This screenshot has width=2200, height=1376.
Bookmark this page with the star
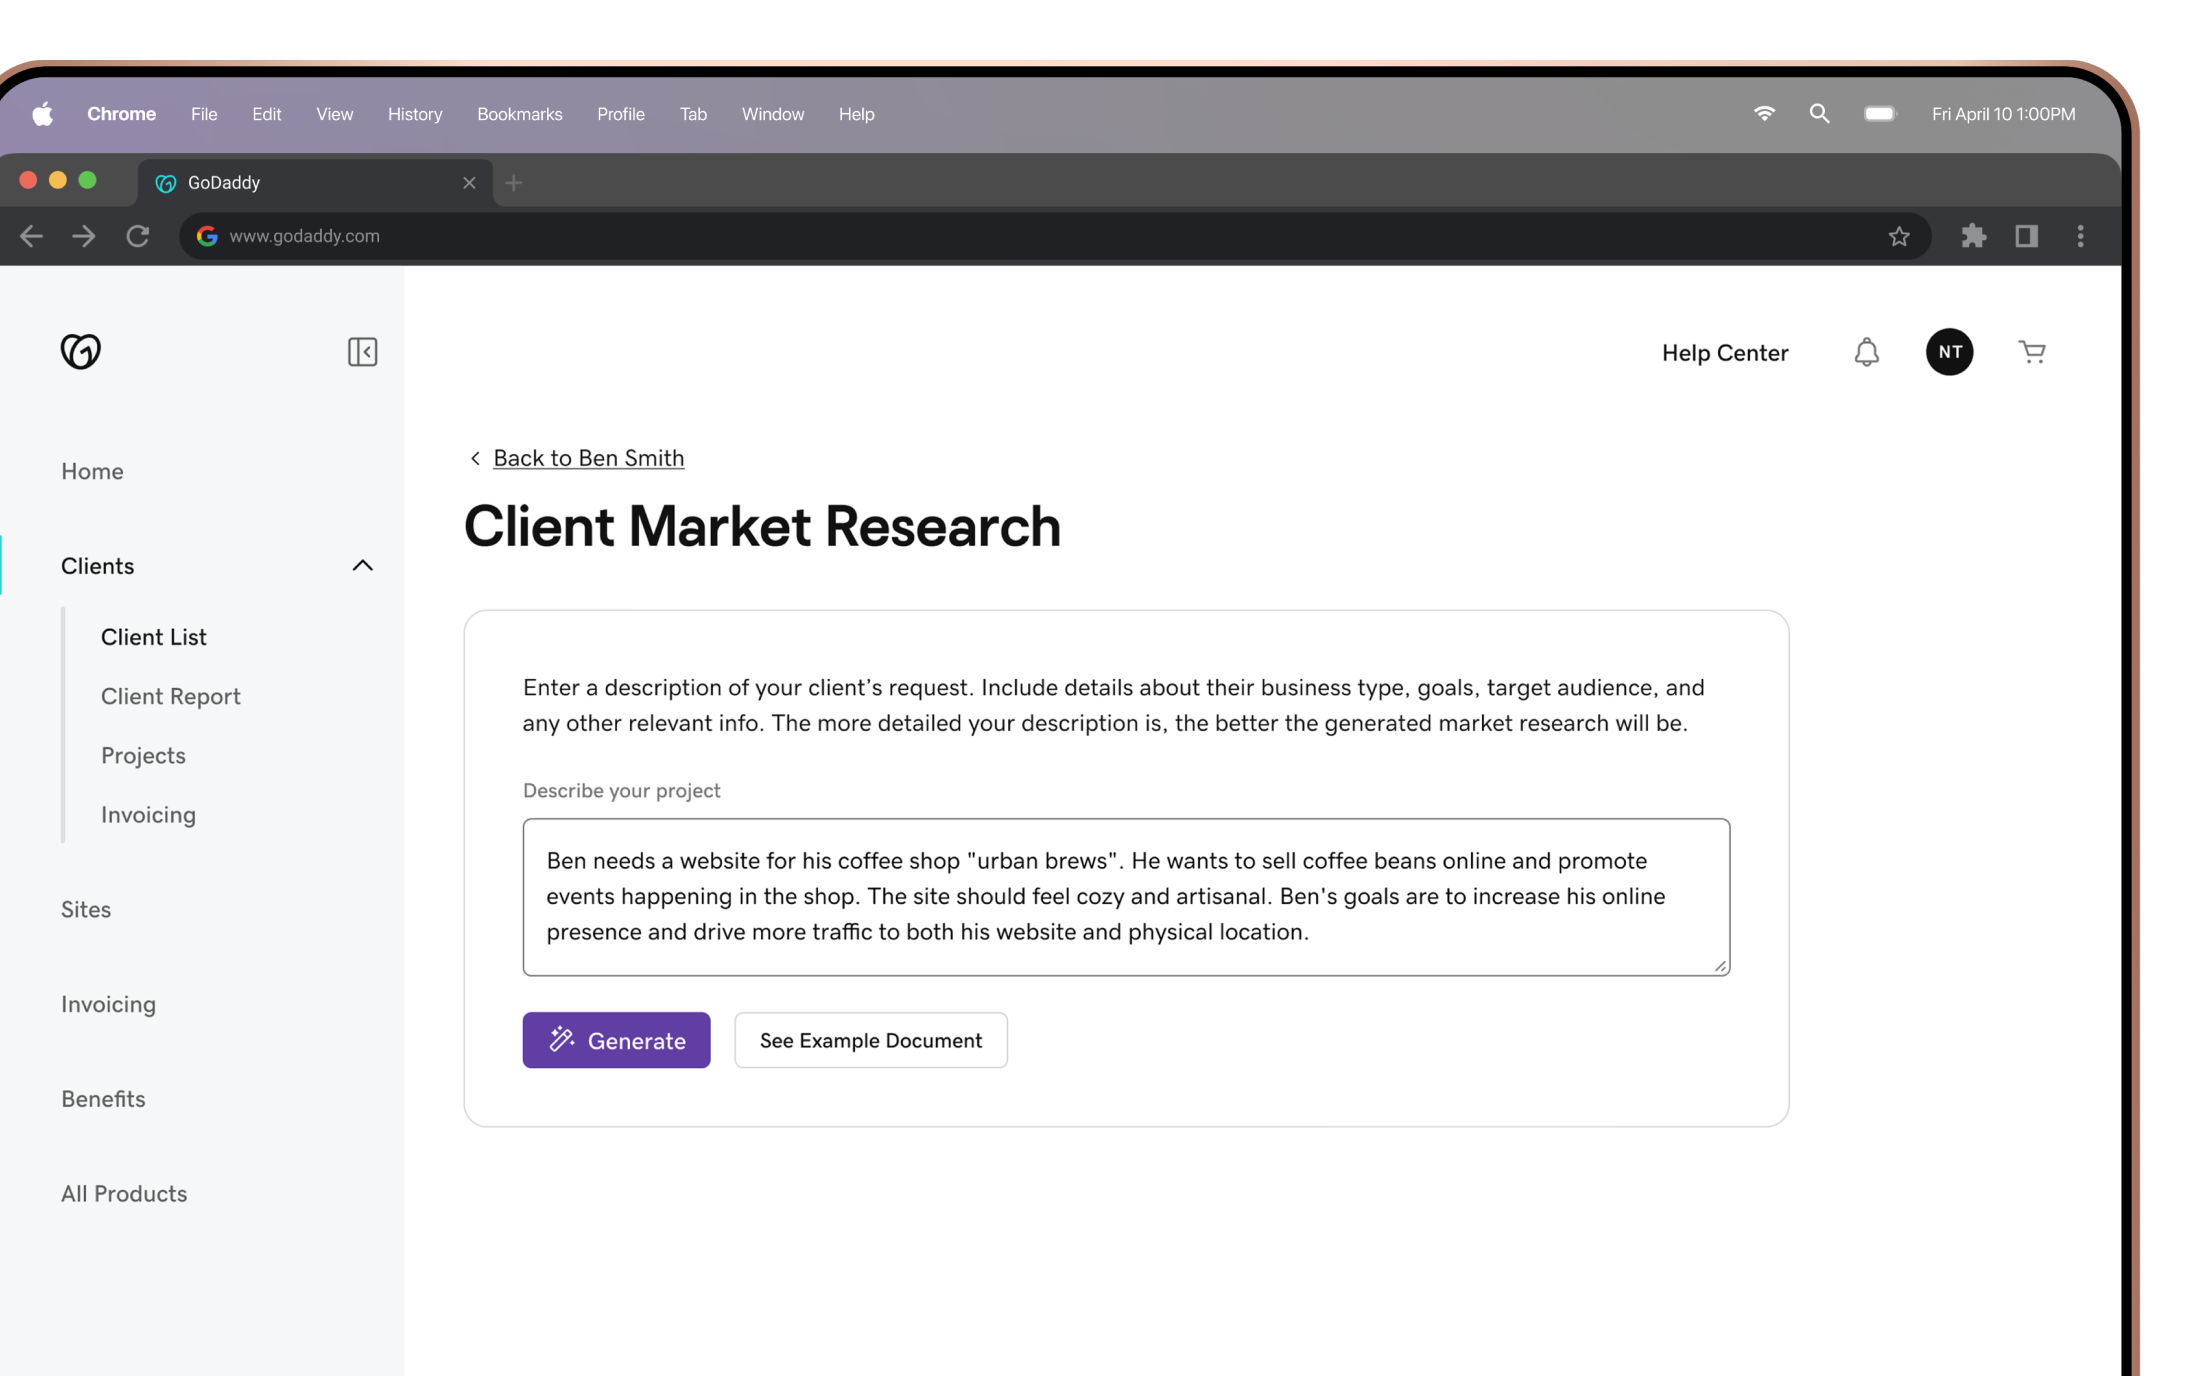coord(1898,236)
